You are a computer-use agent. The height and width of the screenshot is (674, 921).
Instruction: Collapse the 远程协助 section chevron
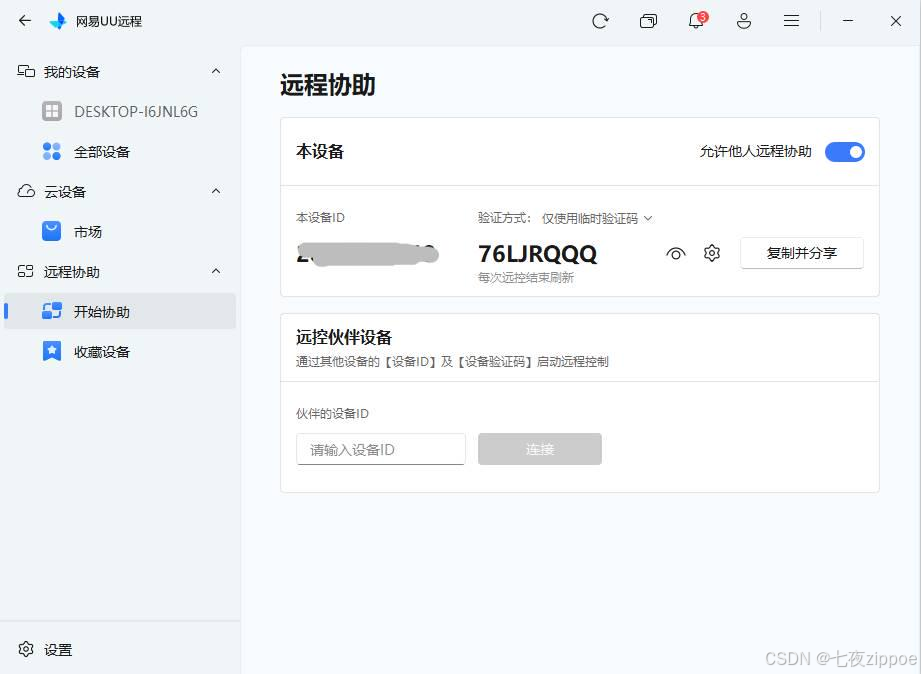216,271
